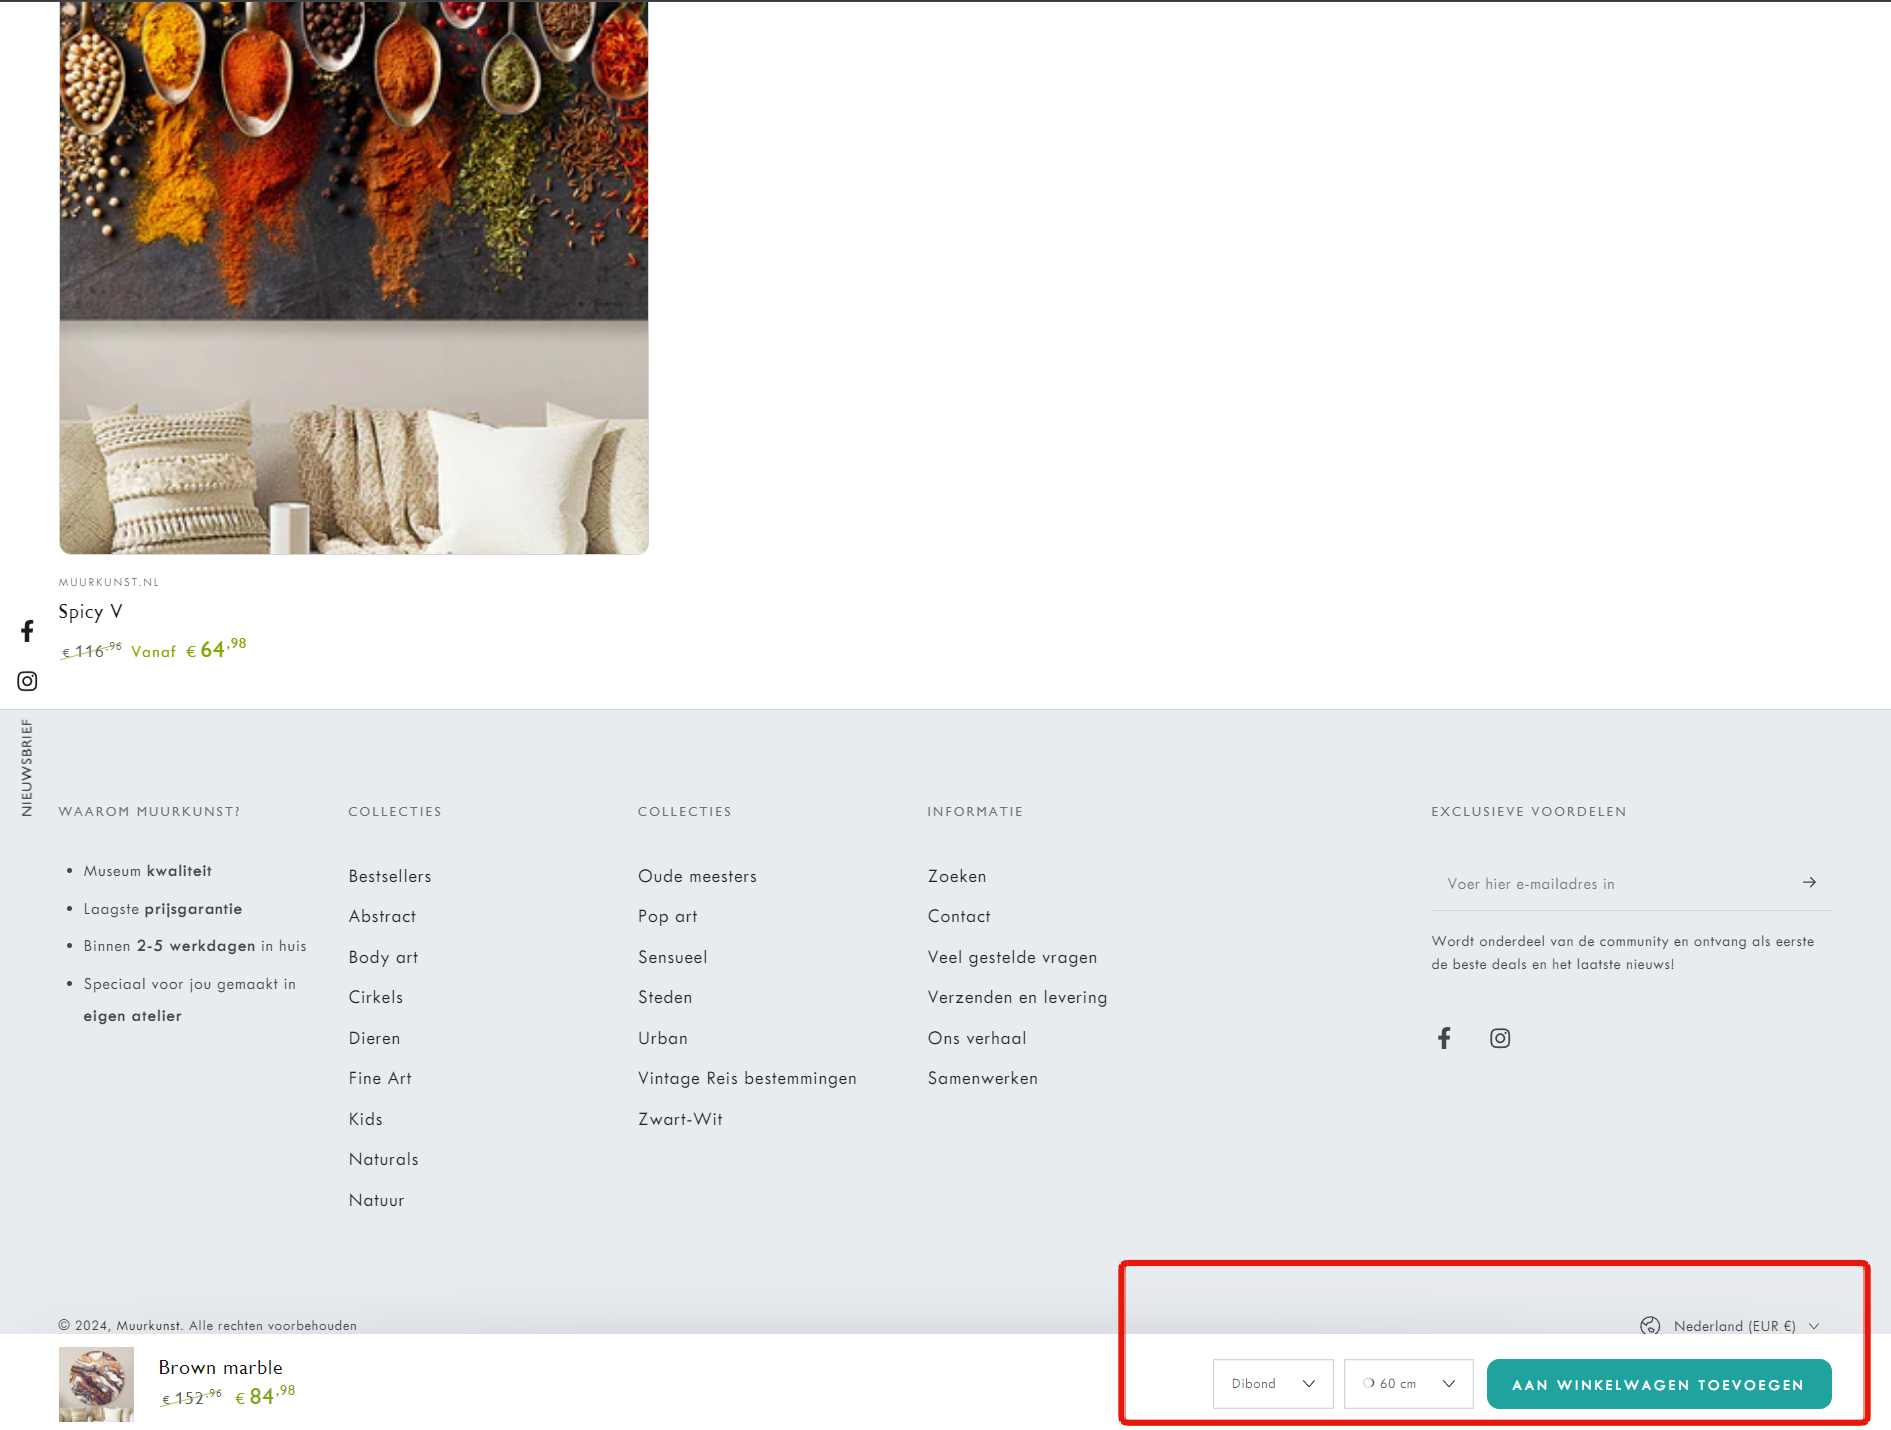View Verzenden en levering info
This screenshot has width=1891, height=1430.
pyautogui.click(x=1017, y=997)
